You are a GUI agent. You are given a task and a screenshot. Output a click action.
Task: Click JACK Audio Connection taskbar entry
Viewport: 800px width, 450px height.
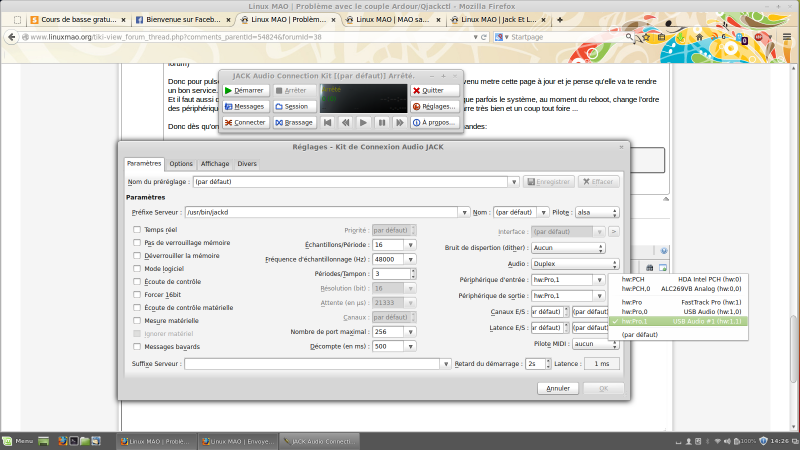(x=319, y=441)
